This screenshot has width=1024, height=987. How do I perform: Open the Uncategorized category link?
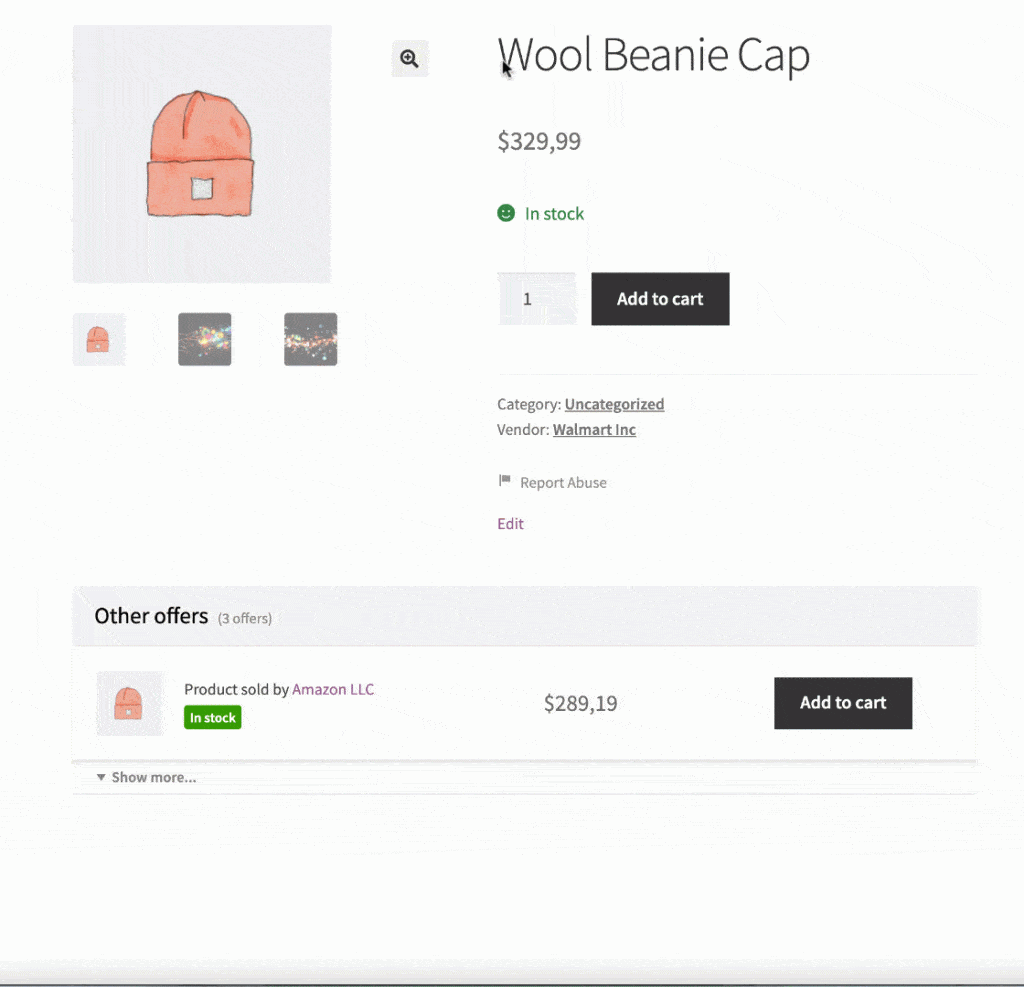point(614,404)
